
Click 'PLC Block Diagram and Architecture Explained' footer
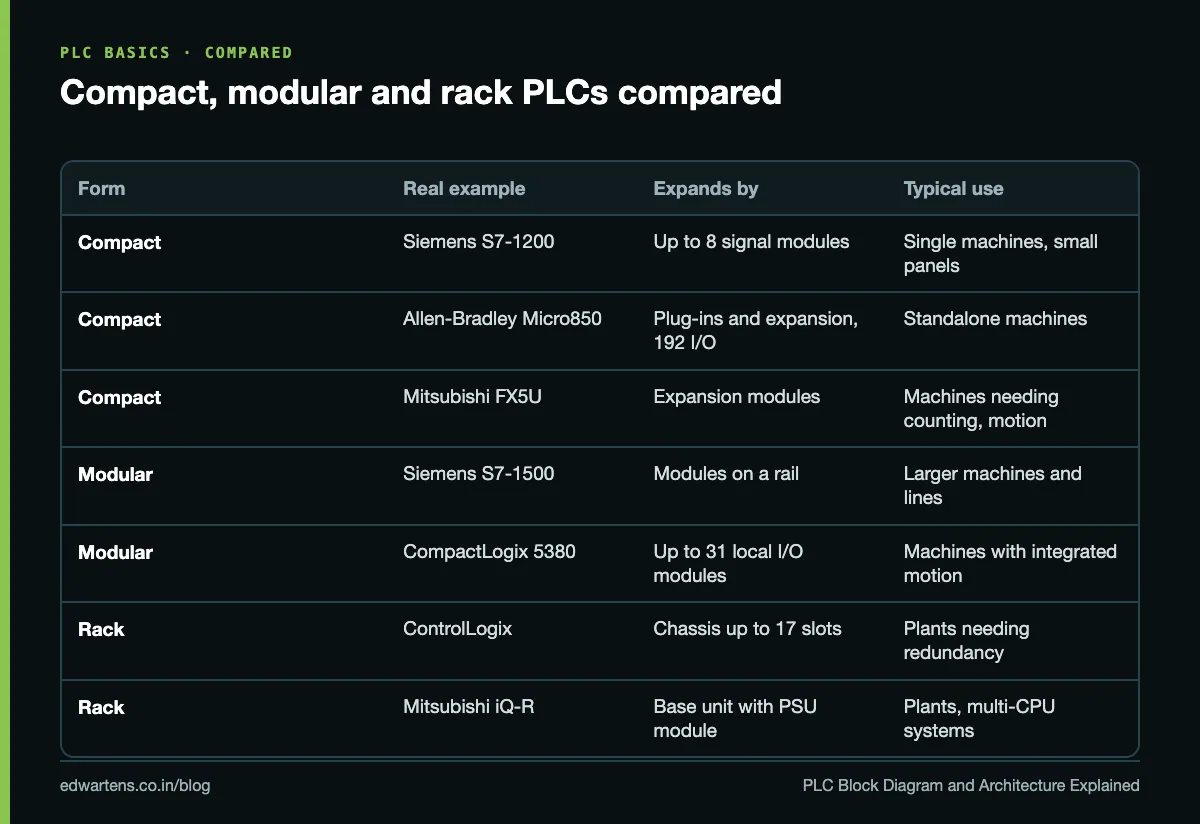click(x=971, y=786)
